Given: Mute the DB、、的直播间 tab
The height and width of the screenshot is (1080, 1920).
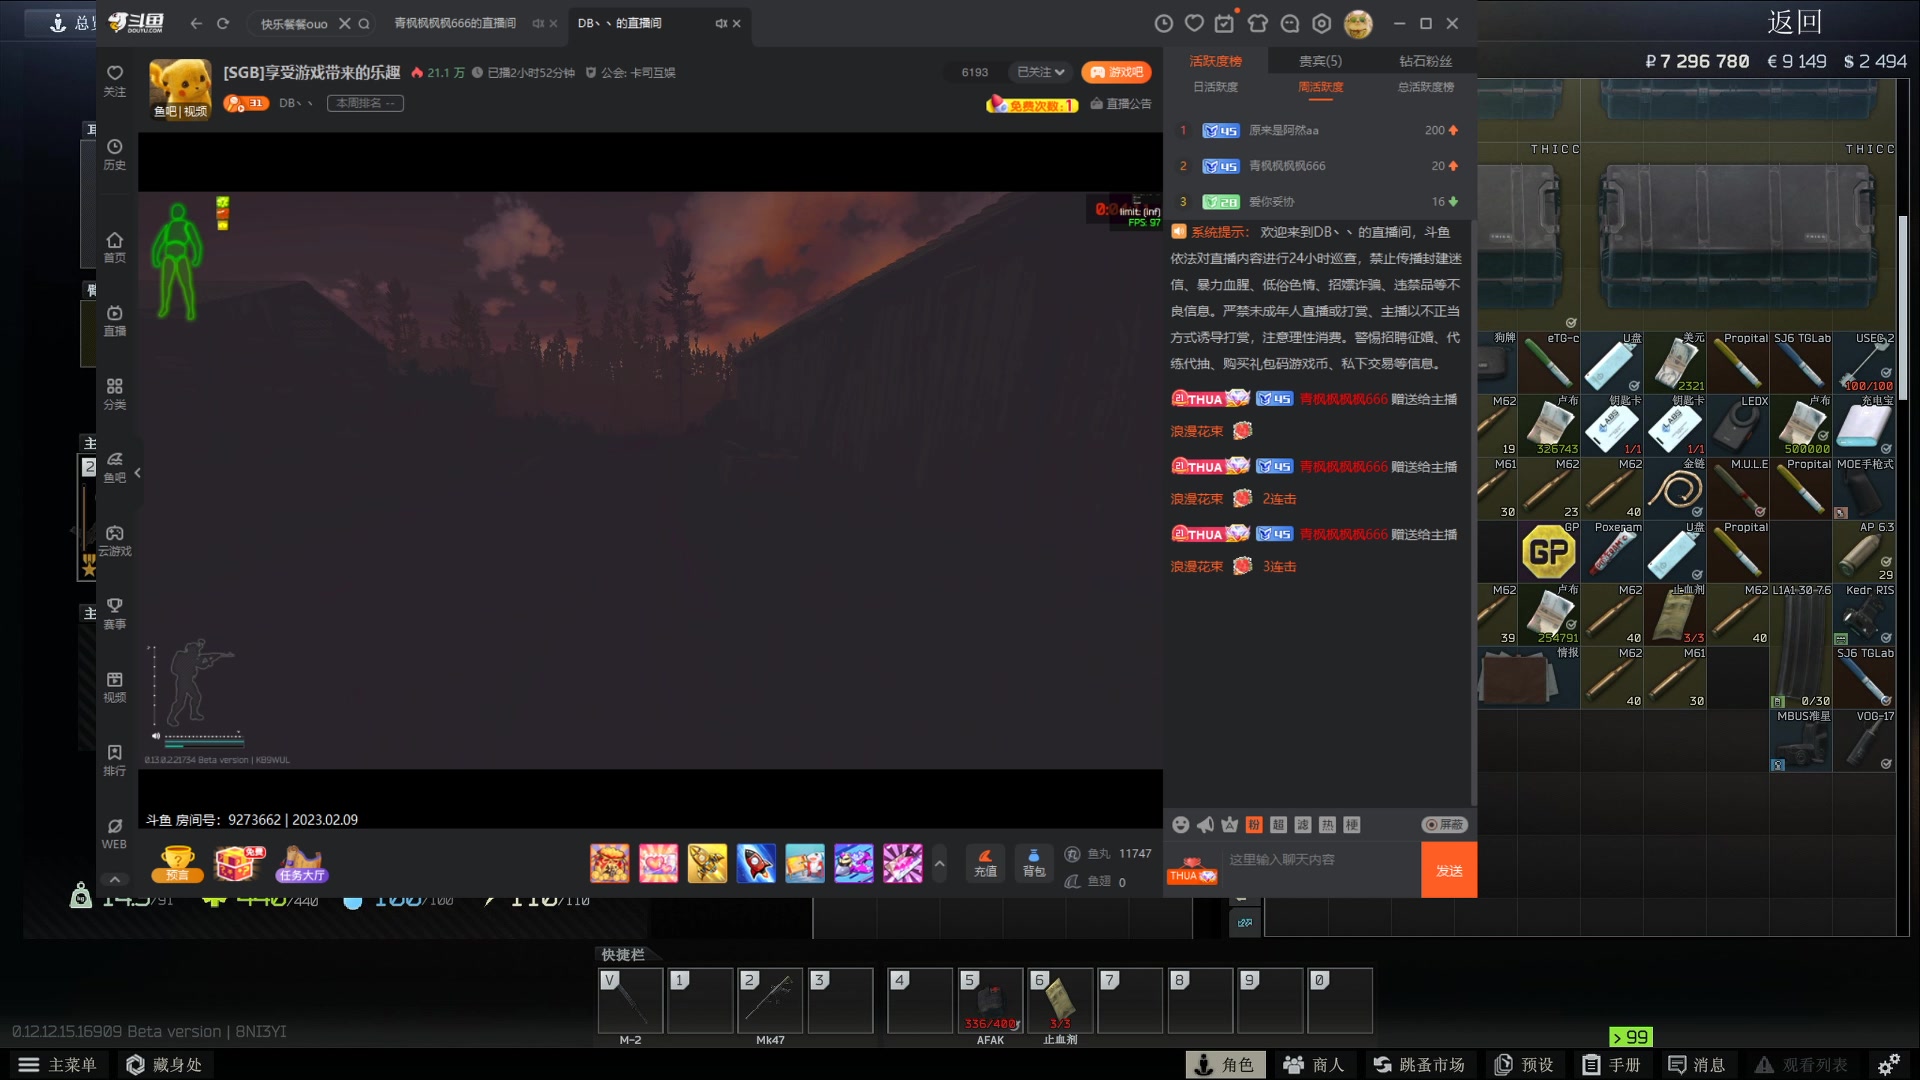Looking at the screenshot, I should pos(721,23).
